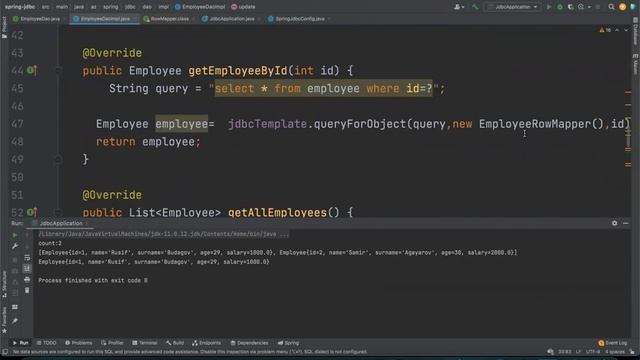Toggle scroll-to-end icon in Run console
640x360 pixels.
coord(27,268)
